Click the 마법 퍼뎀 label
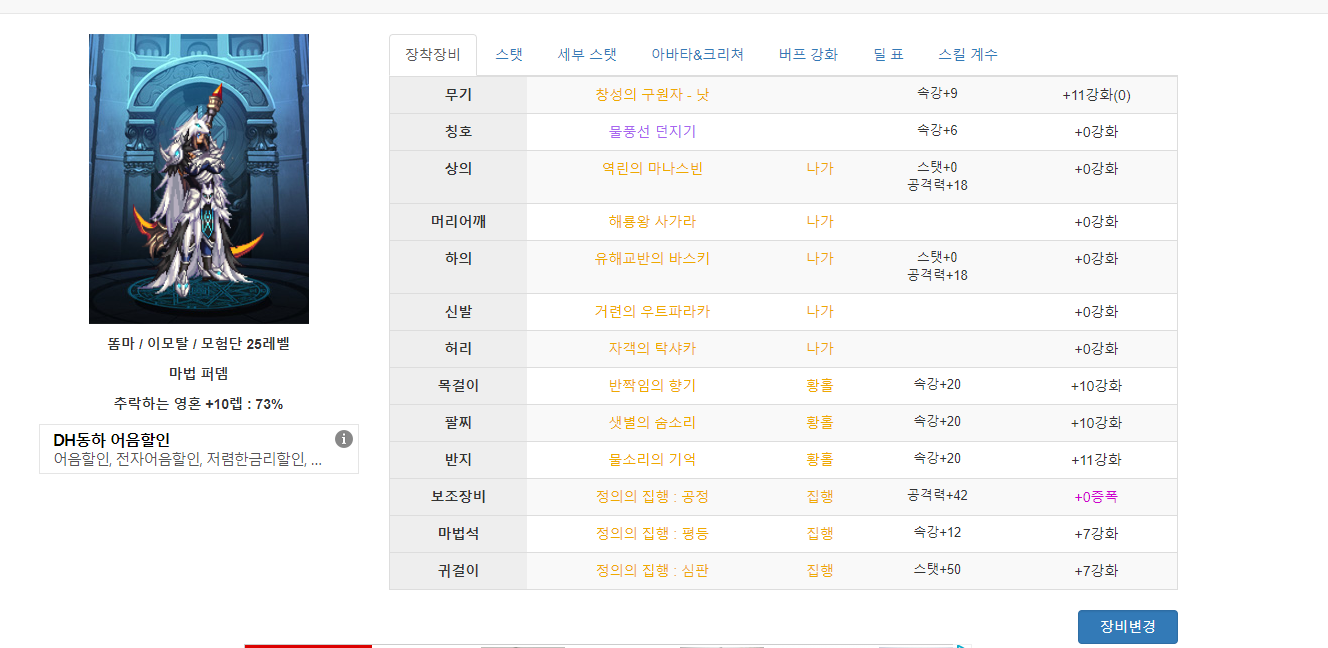This screenshot has height=648, width=1328. point(199,374)
